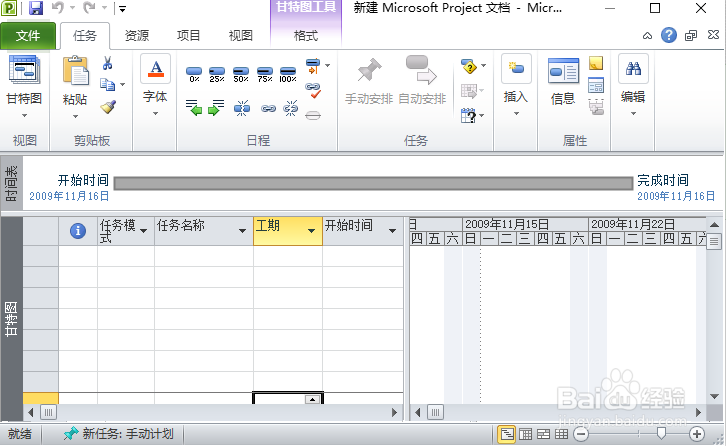Customize Quick Access Toolbar dropdown

(122, 8)
